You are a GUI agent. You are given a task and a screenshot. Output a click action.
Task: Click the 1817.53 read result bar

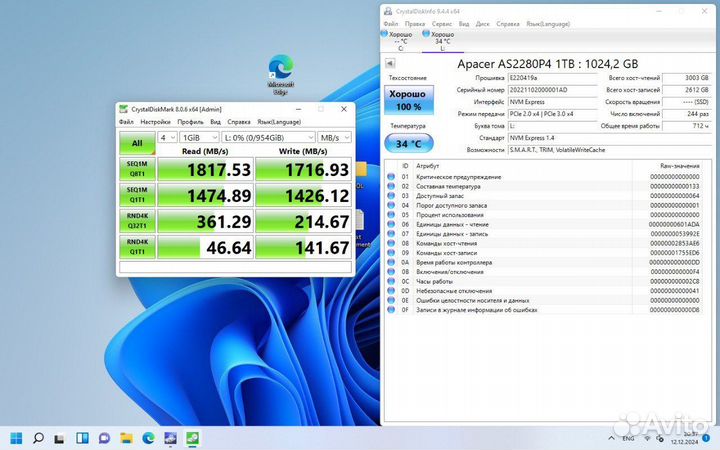[205, 169]
